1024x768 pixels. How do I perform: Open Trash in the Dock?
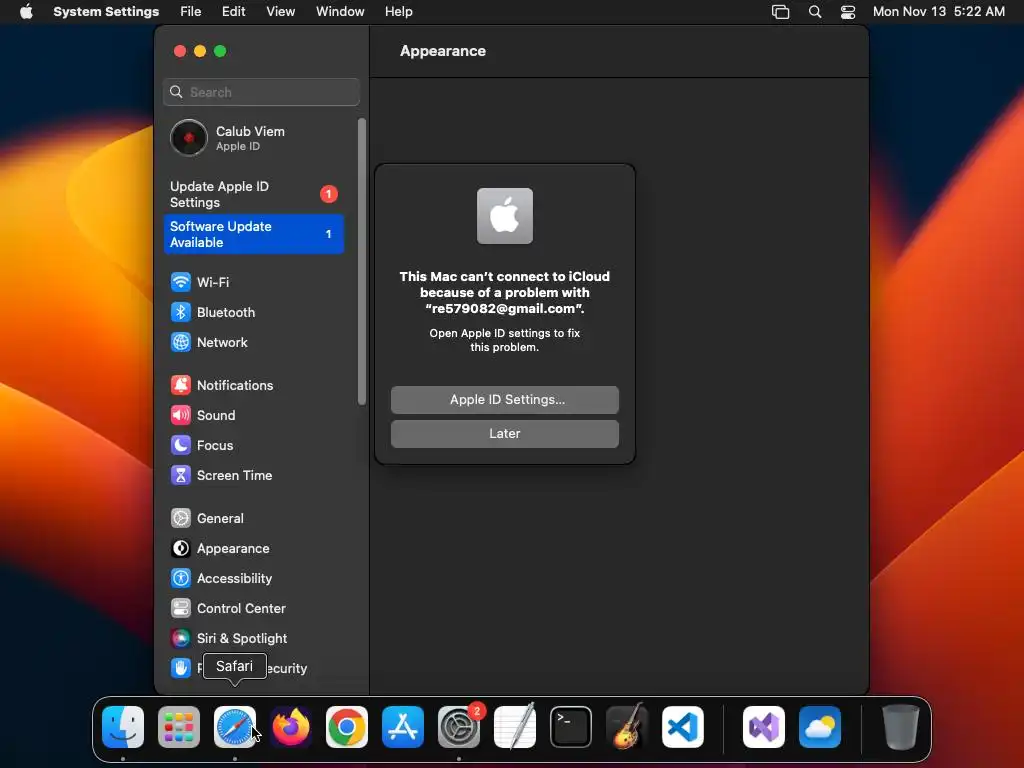[901, 727]
